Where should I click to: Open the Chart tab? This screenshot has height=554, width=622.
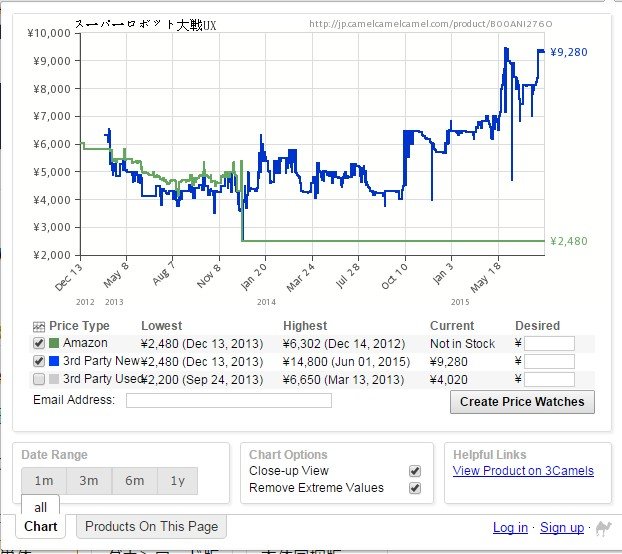41,527
